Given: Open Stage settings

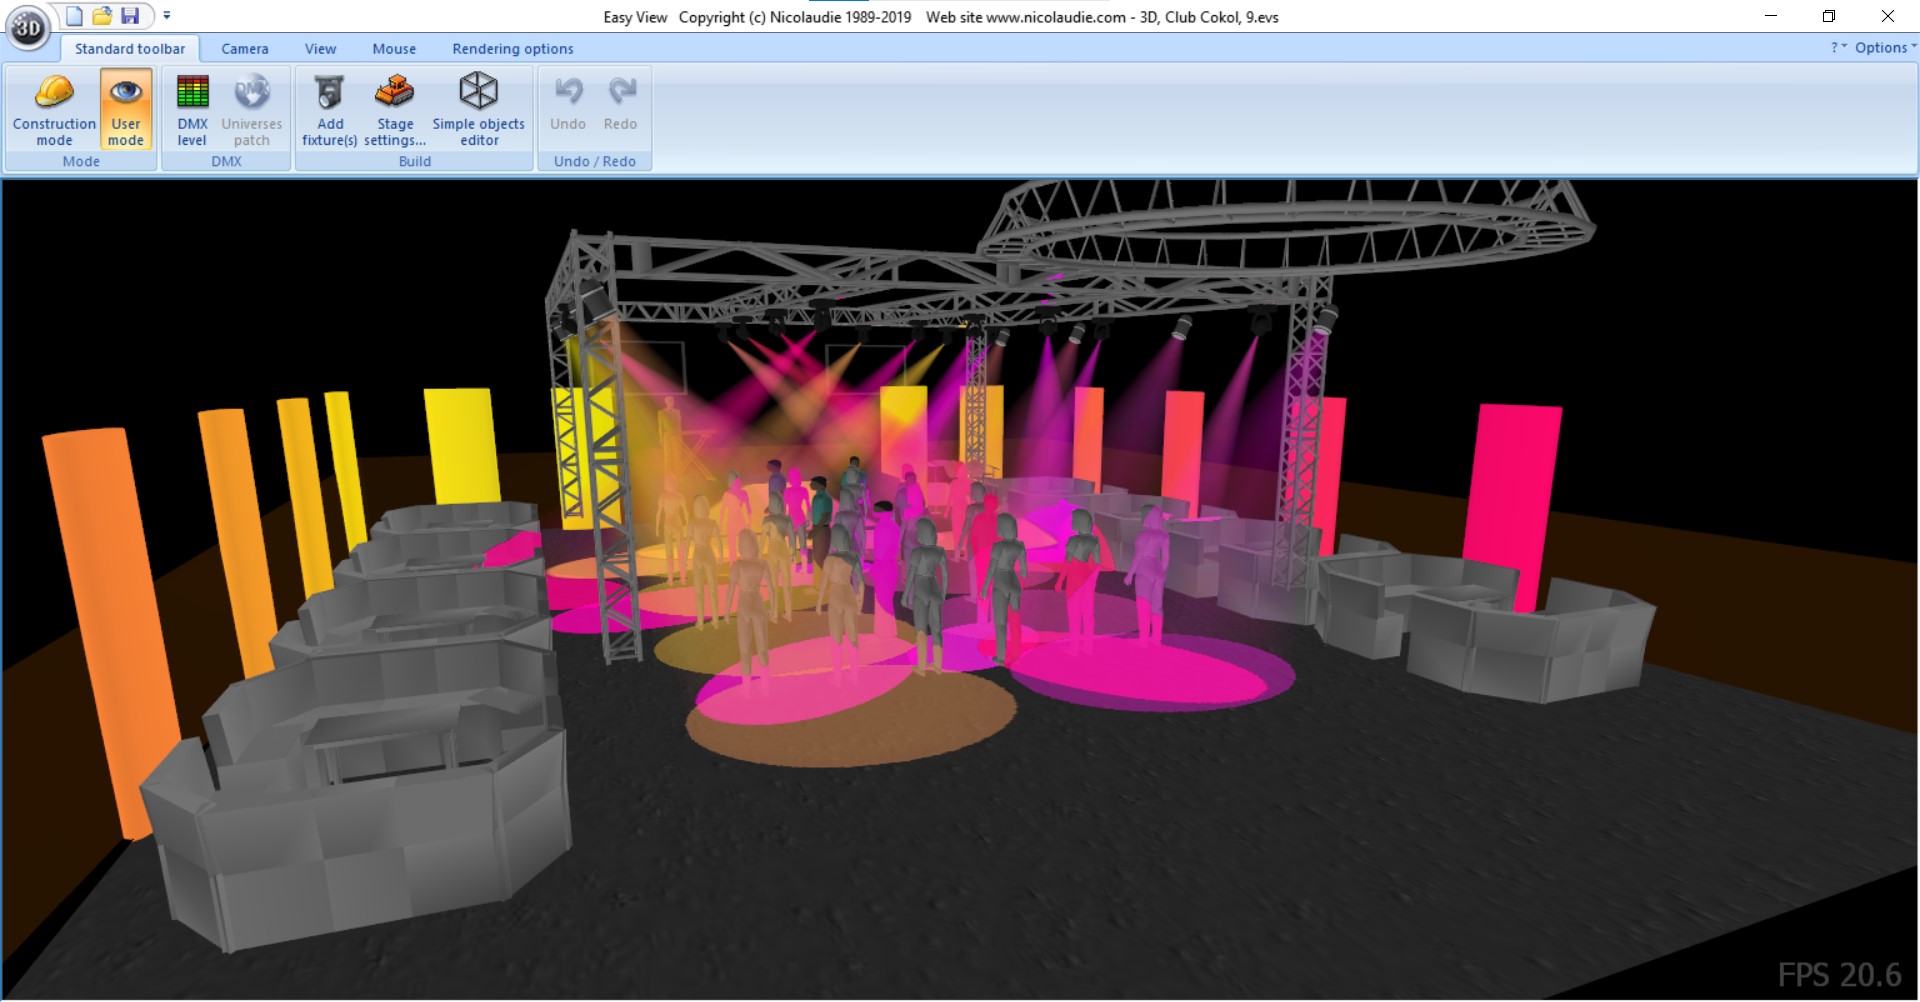Looking at the screenshot, I should coord(395,110).
